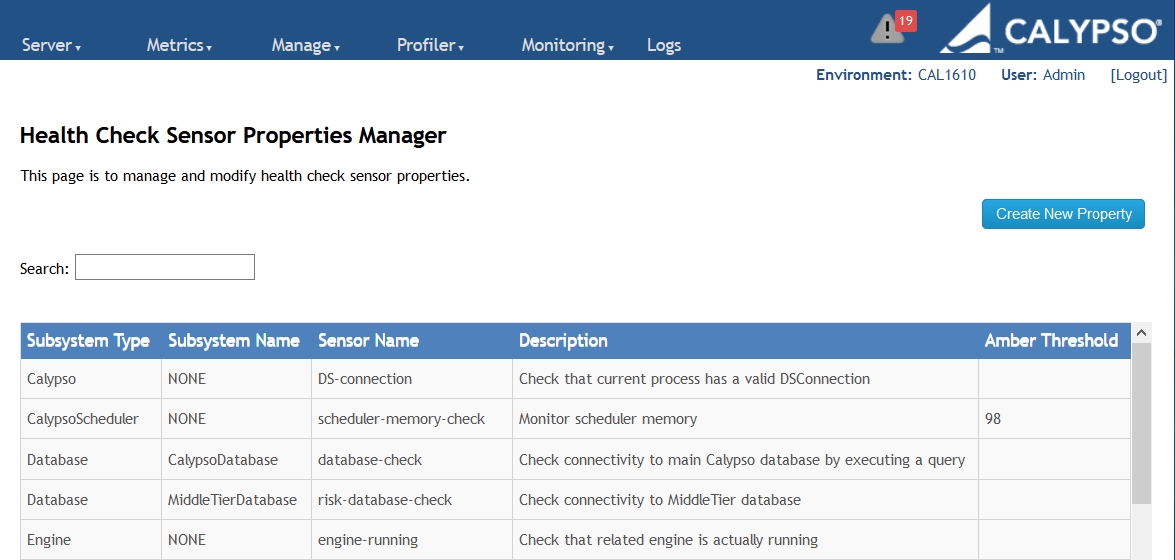Click the amber threshold value 98

coord(994,419)
